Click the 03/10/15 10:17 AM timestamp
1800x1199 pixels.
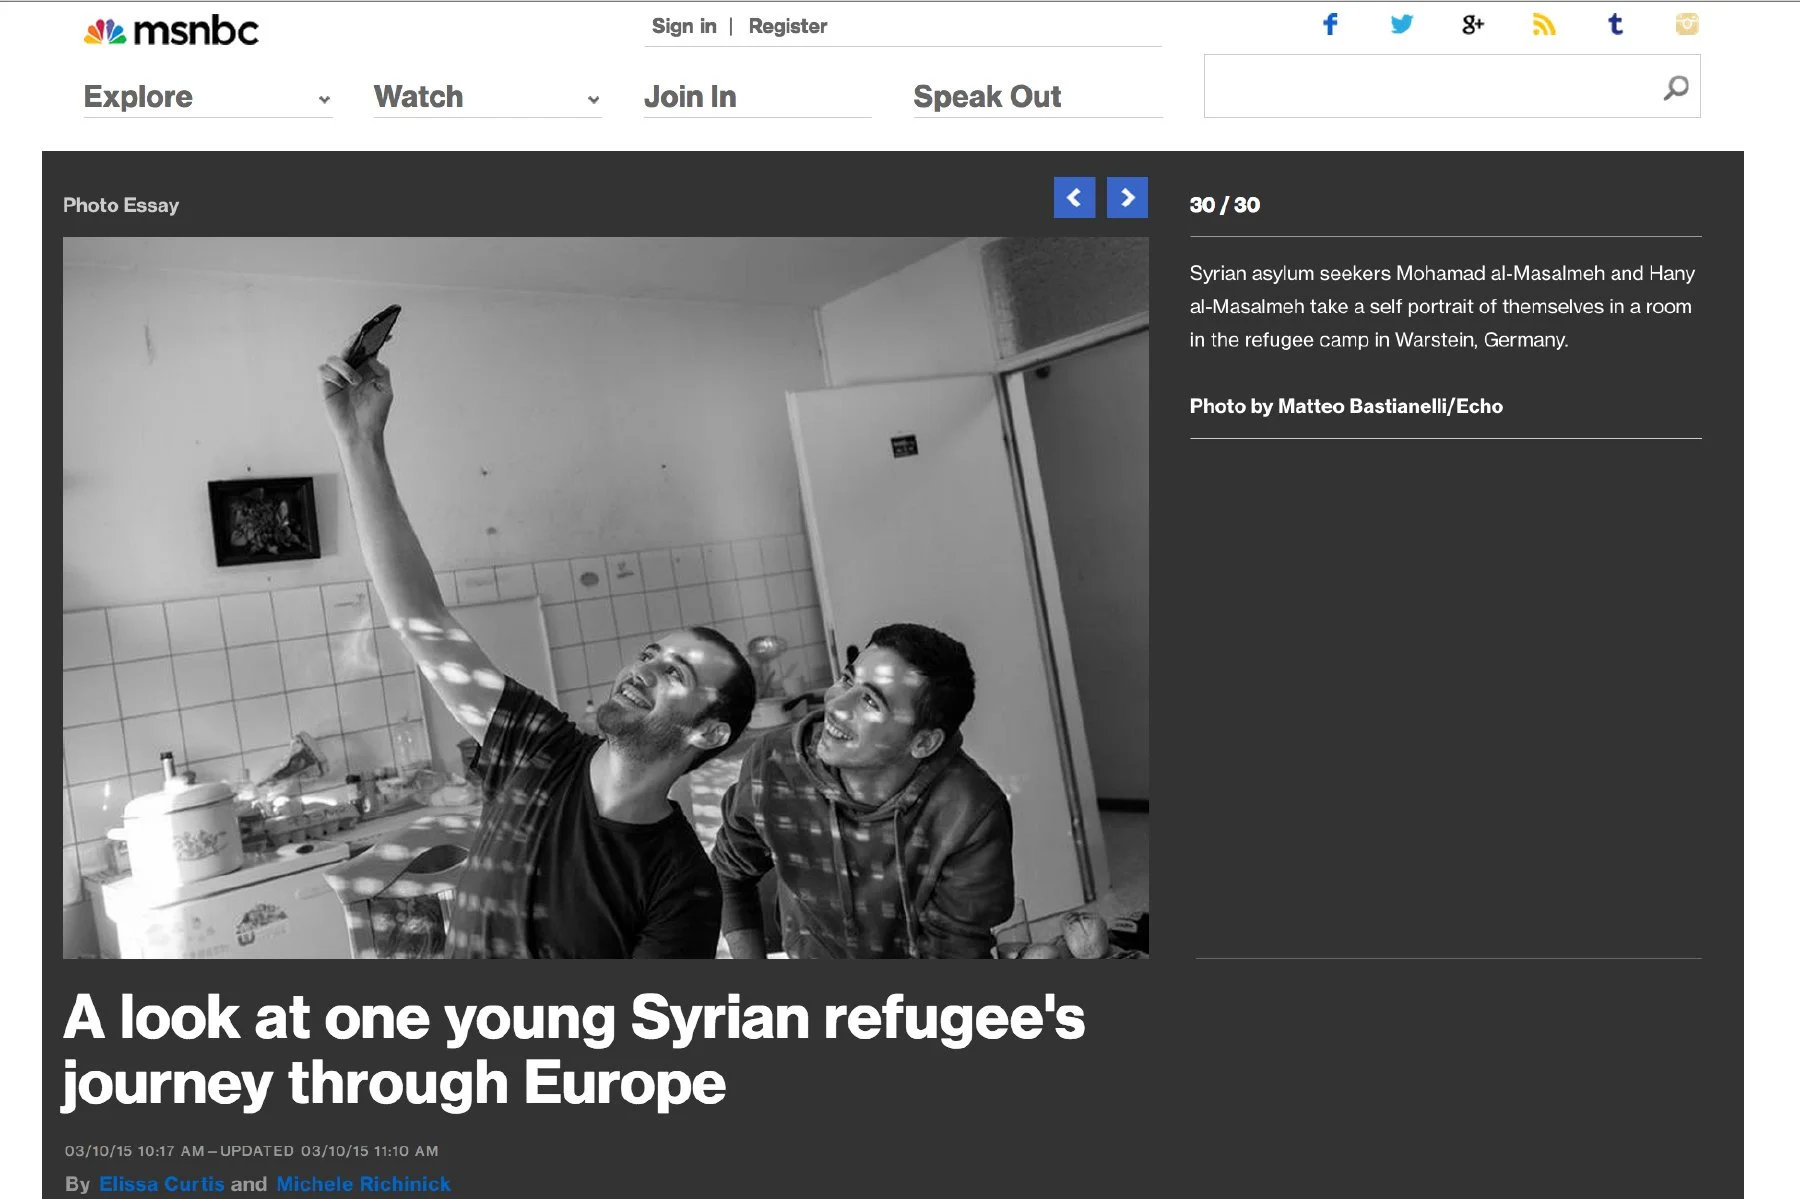pyautogui.click(x=135, y=1151)
